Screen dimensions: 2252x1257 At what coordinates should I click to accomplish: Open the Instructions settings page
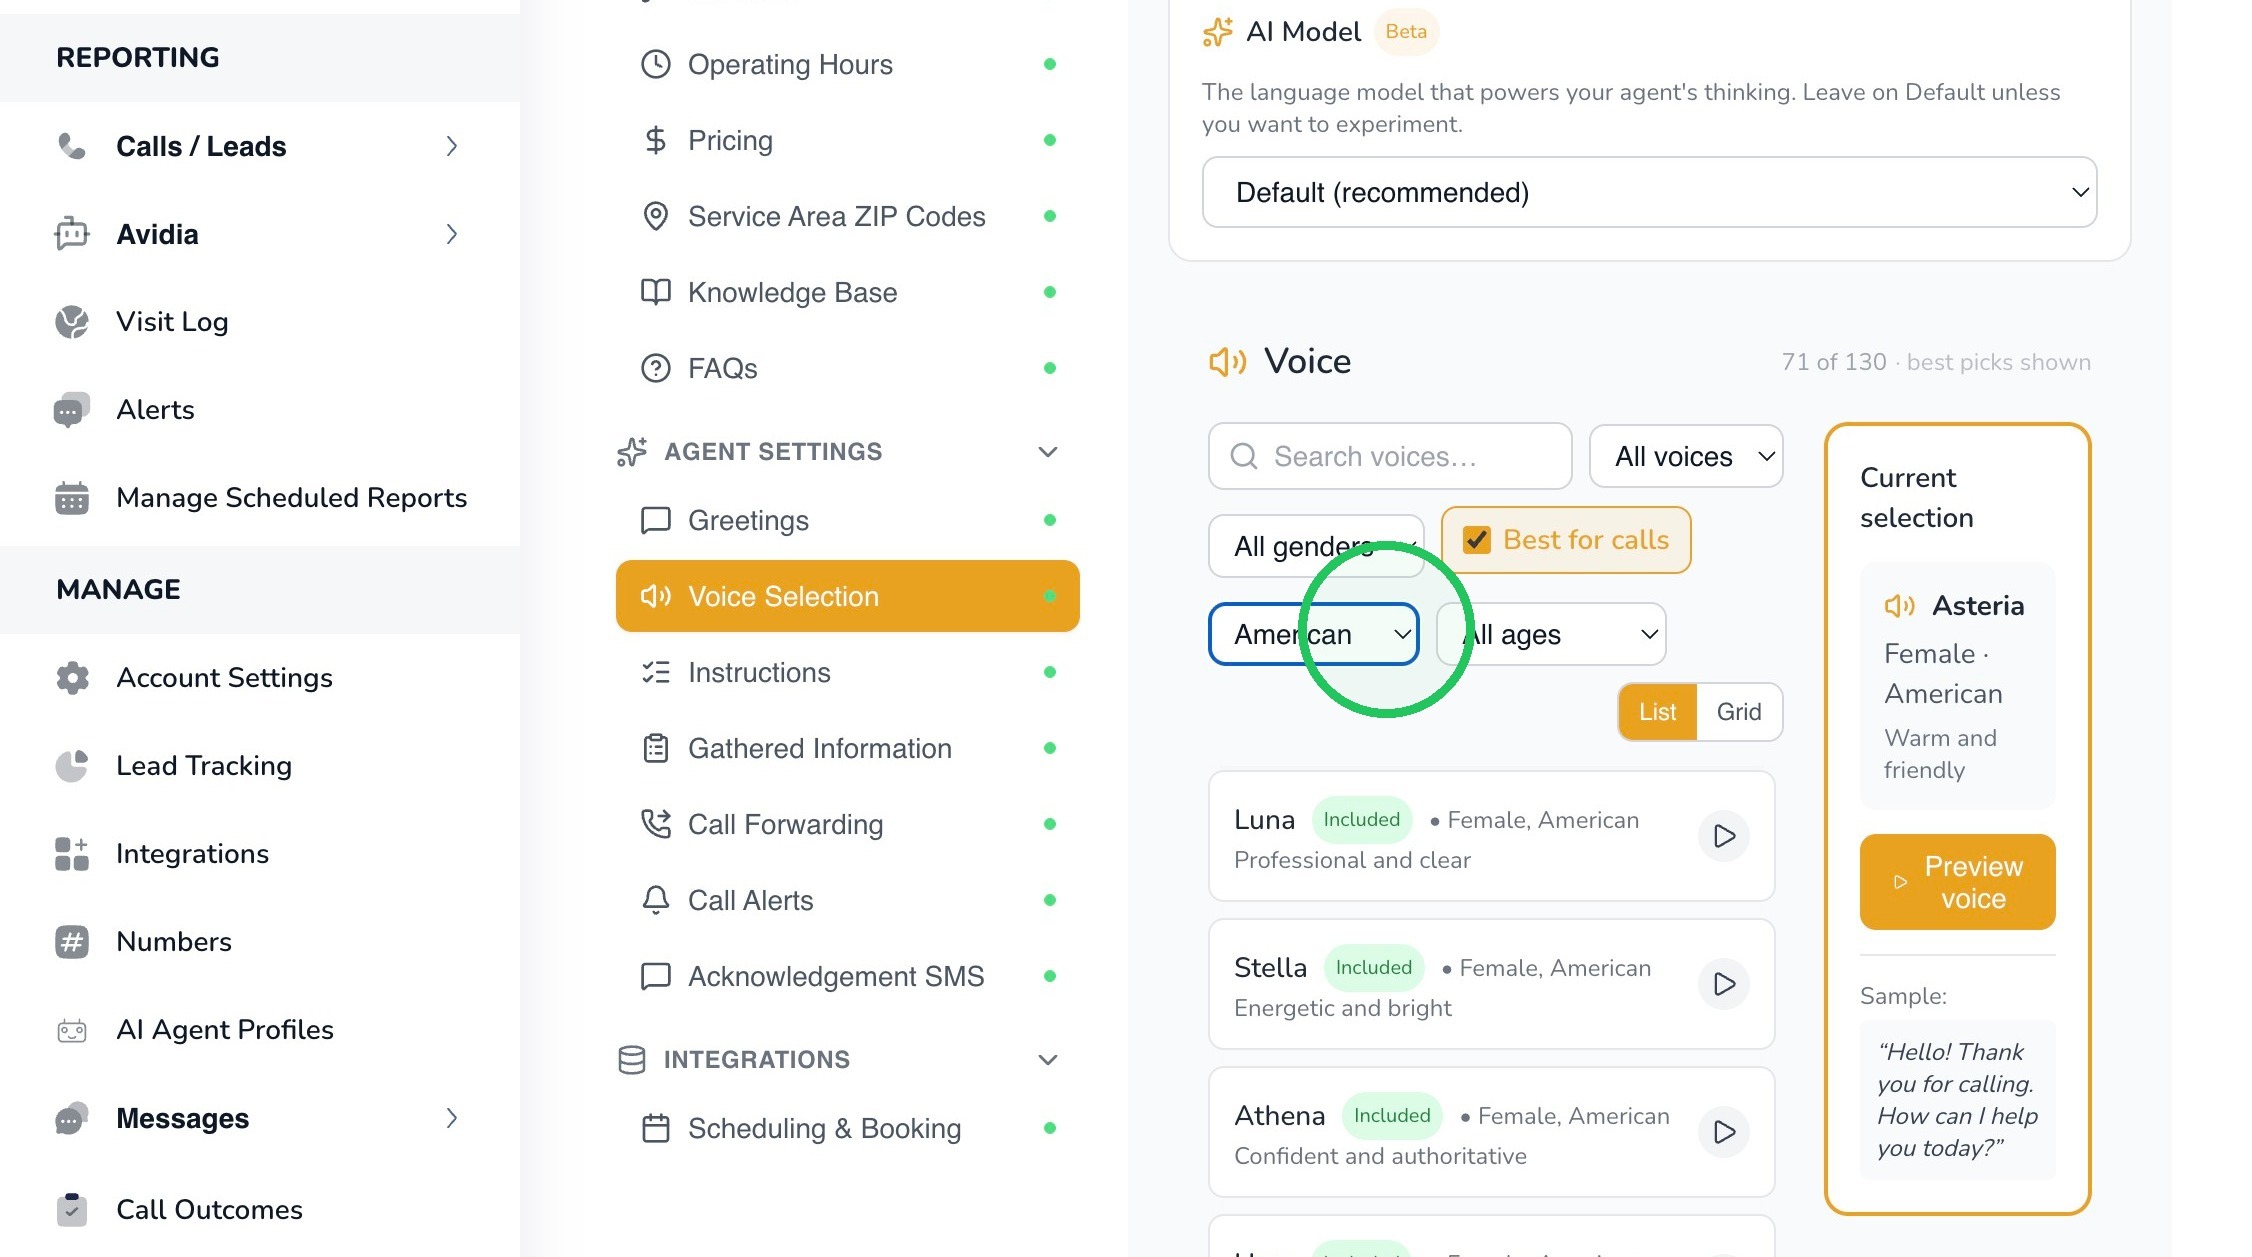[x=848, y=672]
